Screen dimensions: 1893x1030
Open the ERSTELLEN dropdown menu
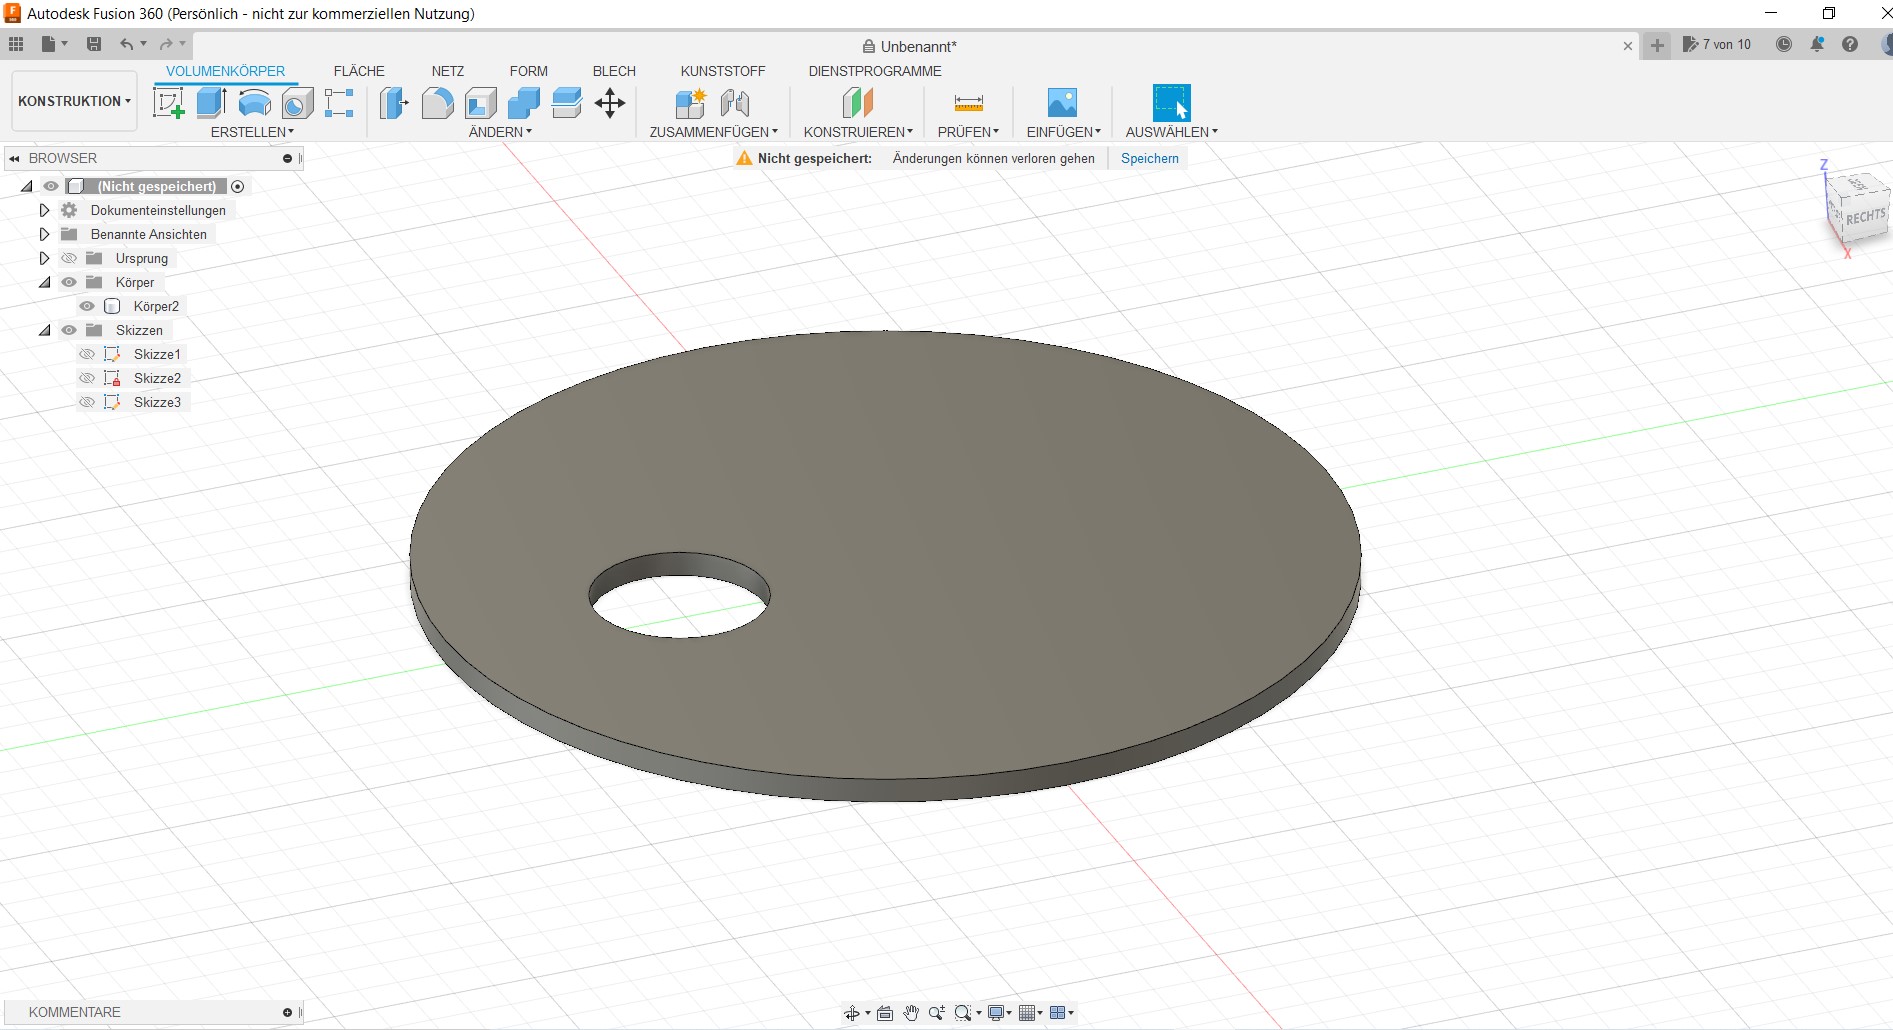[x=252, y=132]
